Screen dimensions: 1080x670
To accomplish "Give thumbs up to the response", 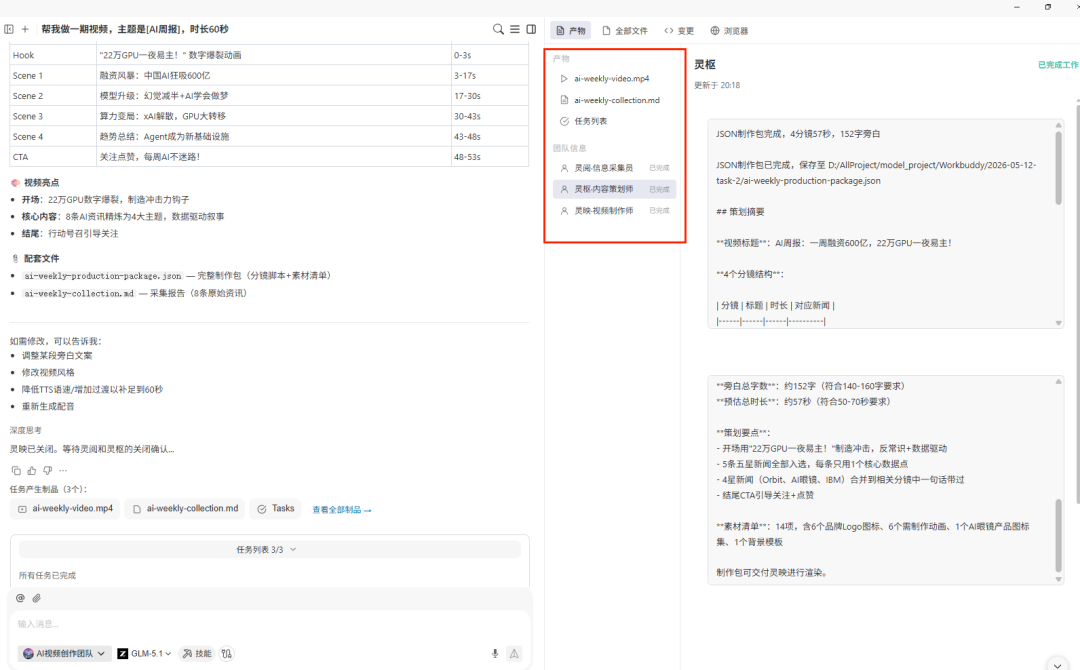I will point(32,470).
